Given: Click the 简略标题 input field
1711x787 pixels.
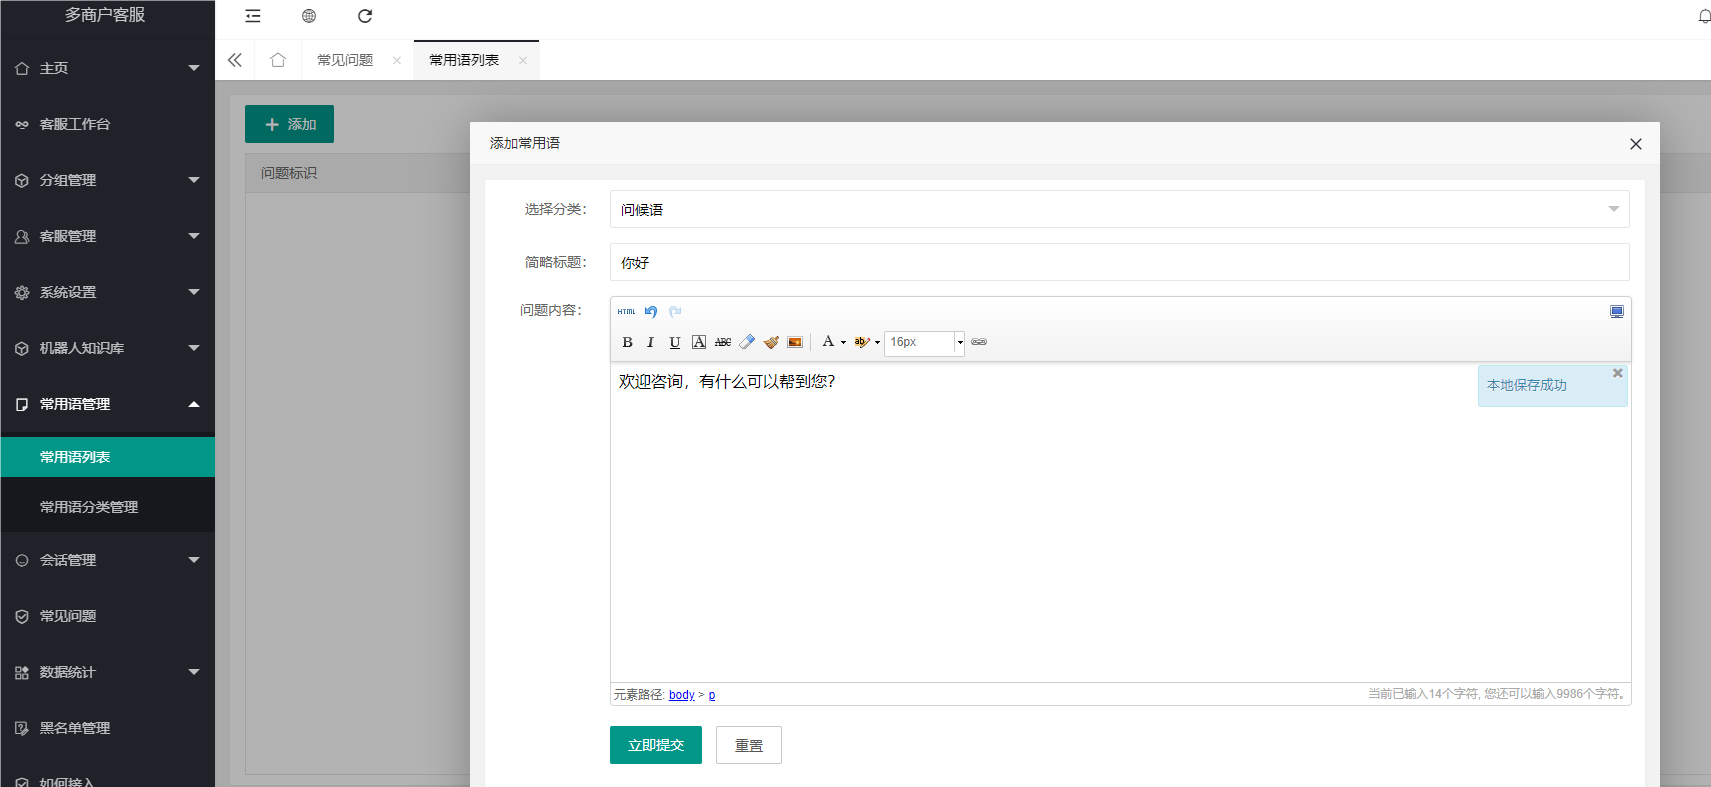Looking at the screenshot, I should coord(1119,262).
